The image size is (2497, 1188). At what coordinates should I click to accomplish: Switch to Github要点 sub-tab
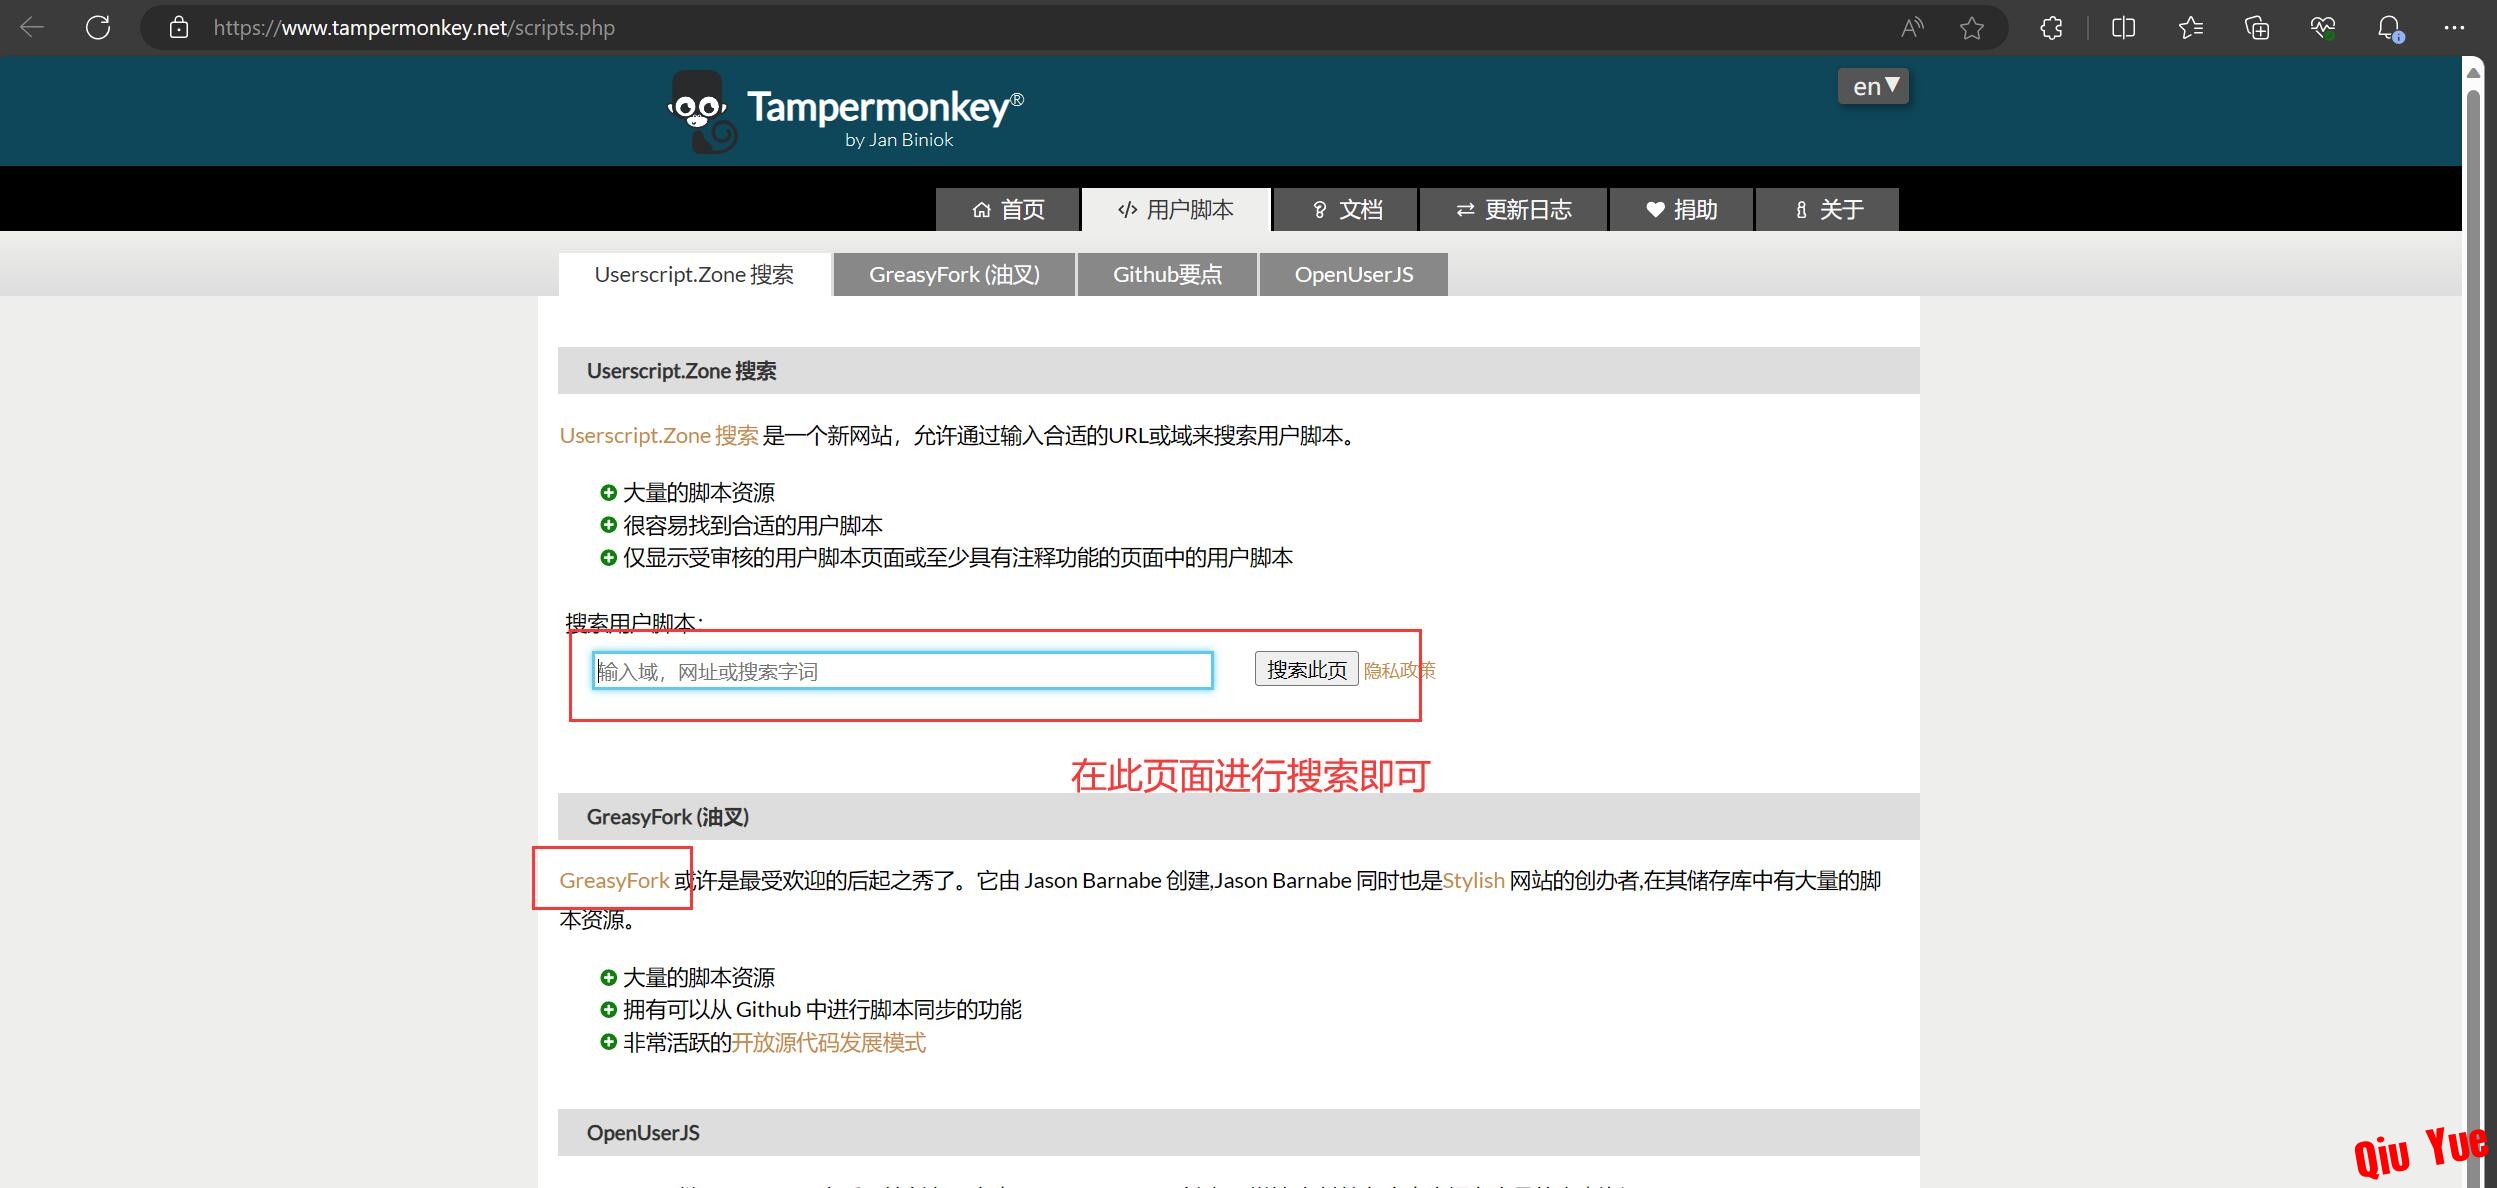[x=1167, y=274]
